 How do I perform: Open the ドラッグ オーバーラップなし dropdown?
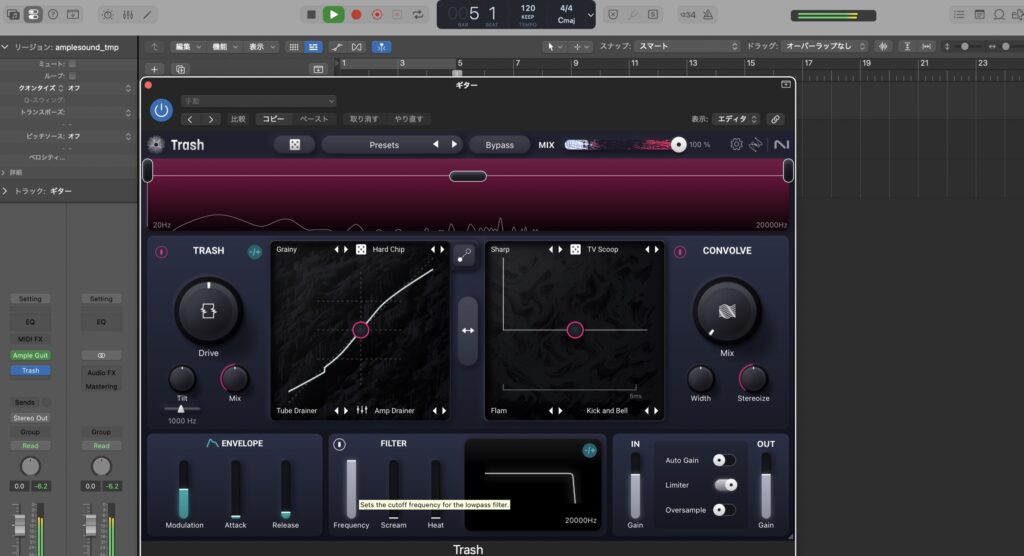[824, 46]
